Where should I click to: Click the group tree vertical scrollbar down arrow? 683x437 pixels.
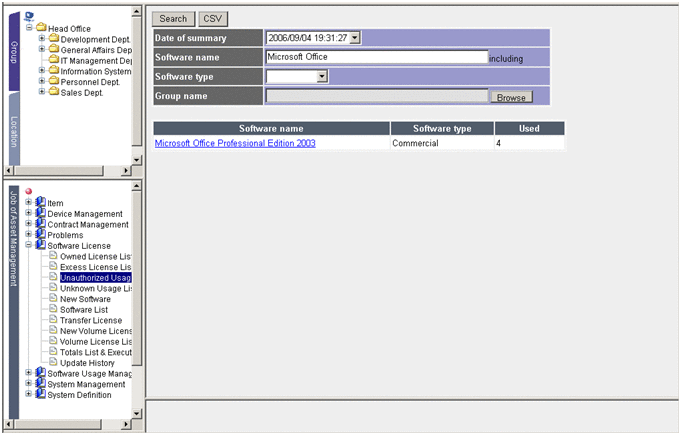pyautogui.click(x=137, y=159)
